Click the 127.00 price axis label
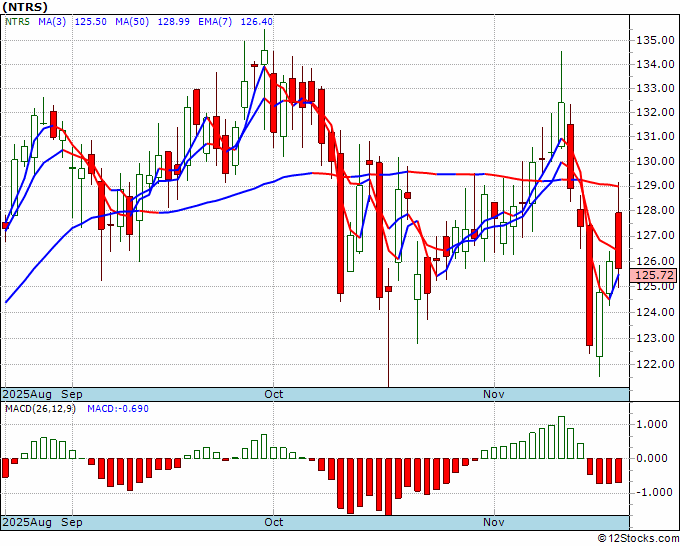The height and width of the screenshot is (546, 680). coord(655,236)
